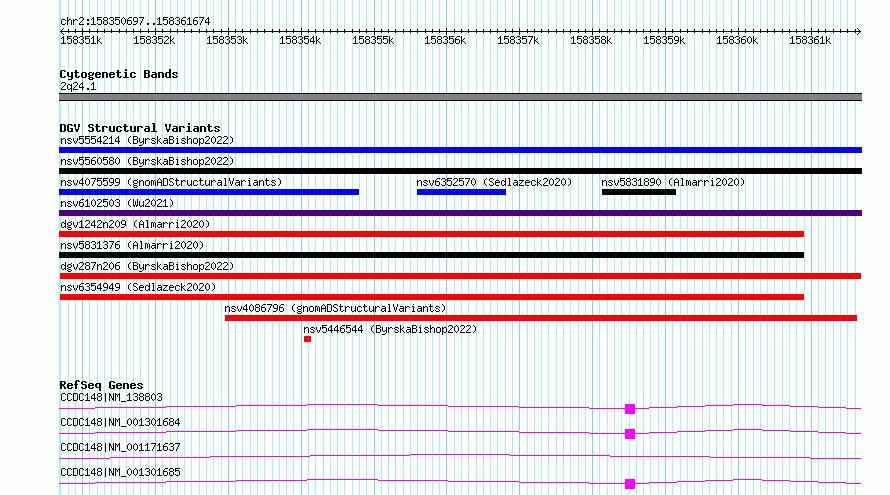Click the nsv5831890 Almarri2020 black bar
Viewport: 890px width, 495px height.
(x=639, y=192)
